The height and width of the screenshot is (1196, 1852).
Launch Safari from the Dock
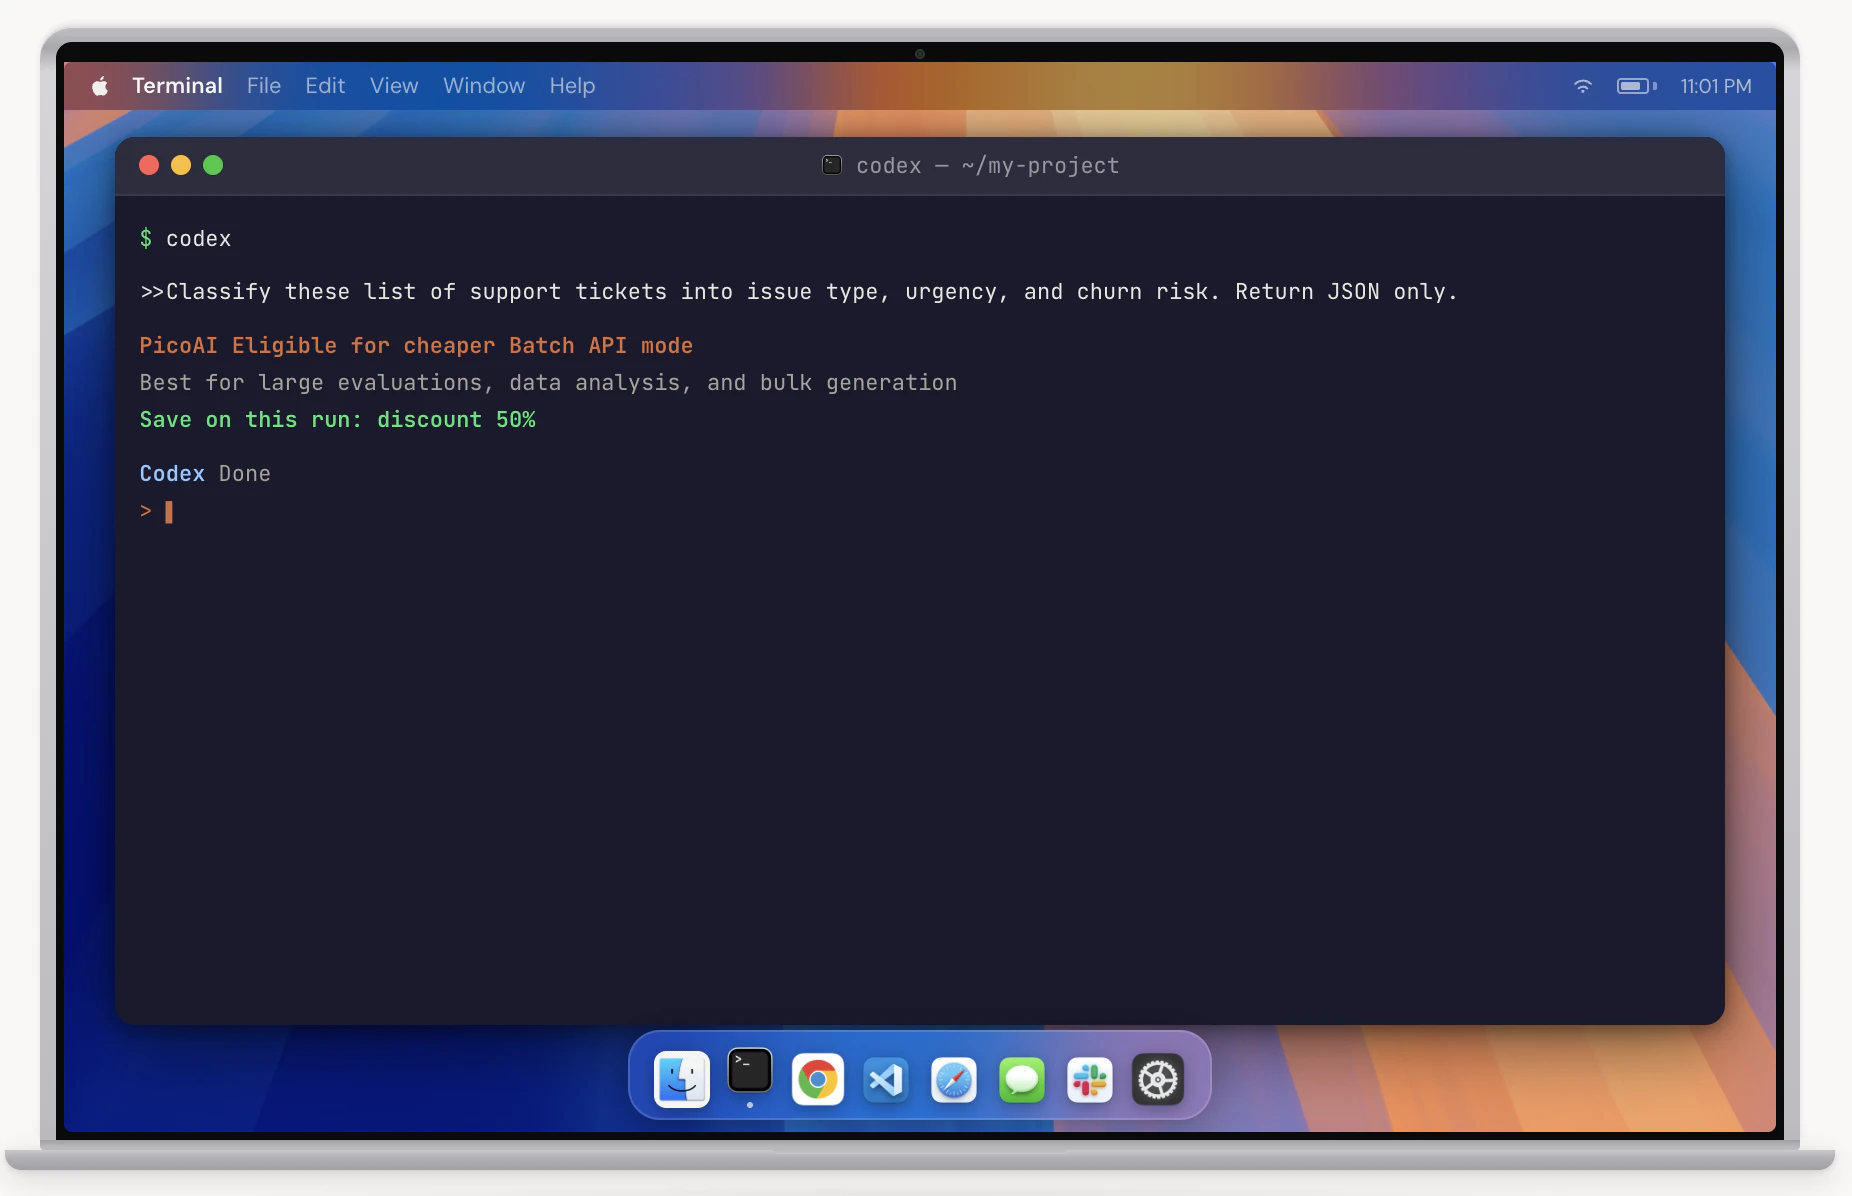point(953,1080)
